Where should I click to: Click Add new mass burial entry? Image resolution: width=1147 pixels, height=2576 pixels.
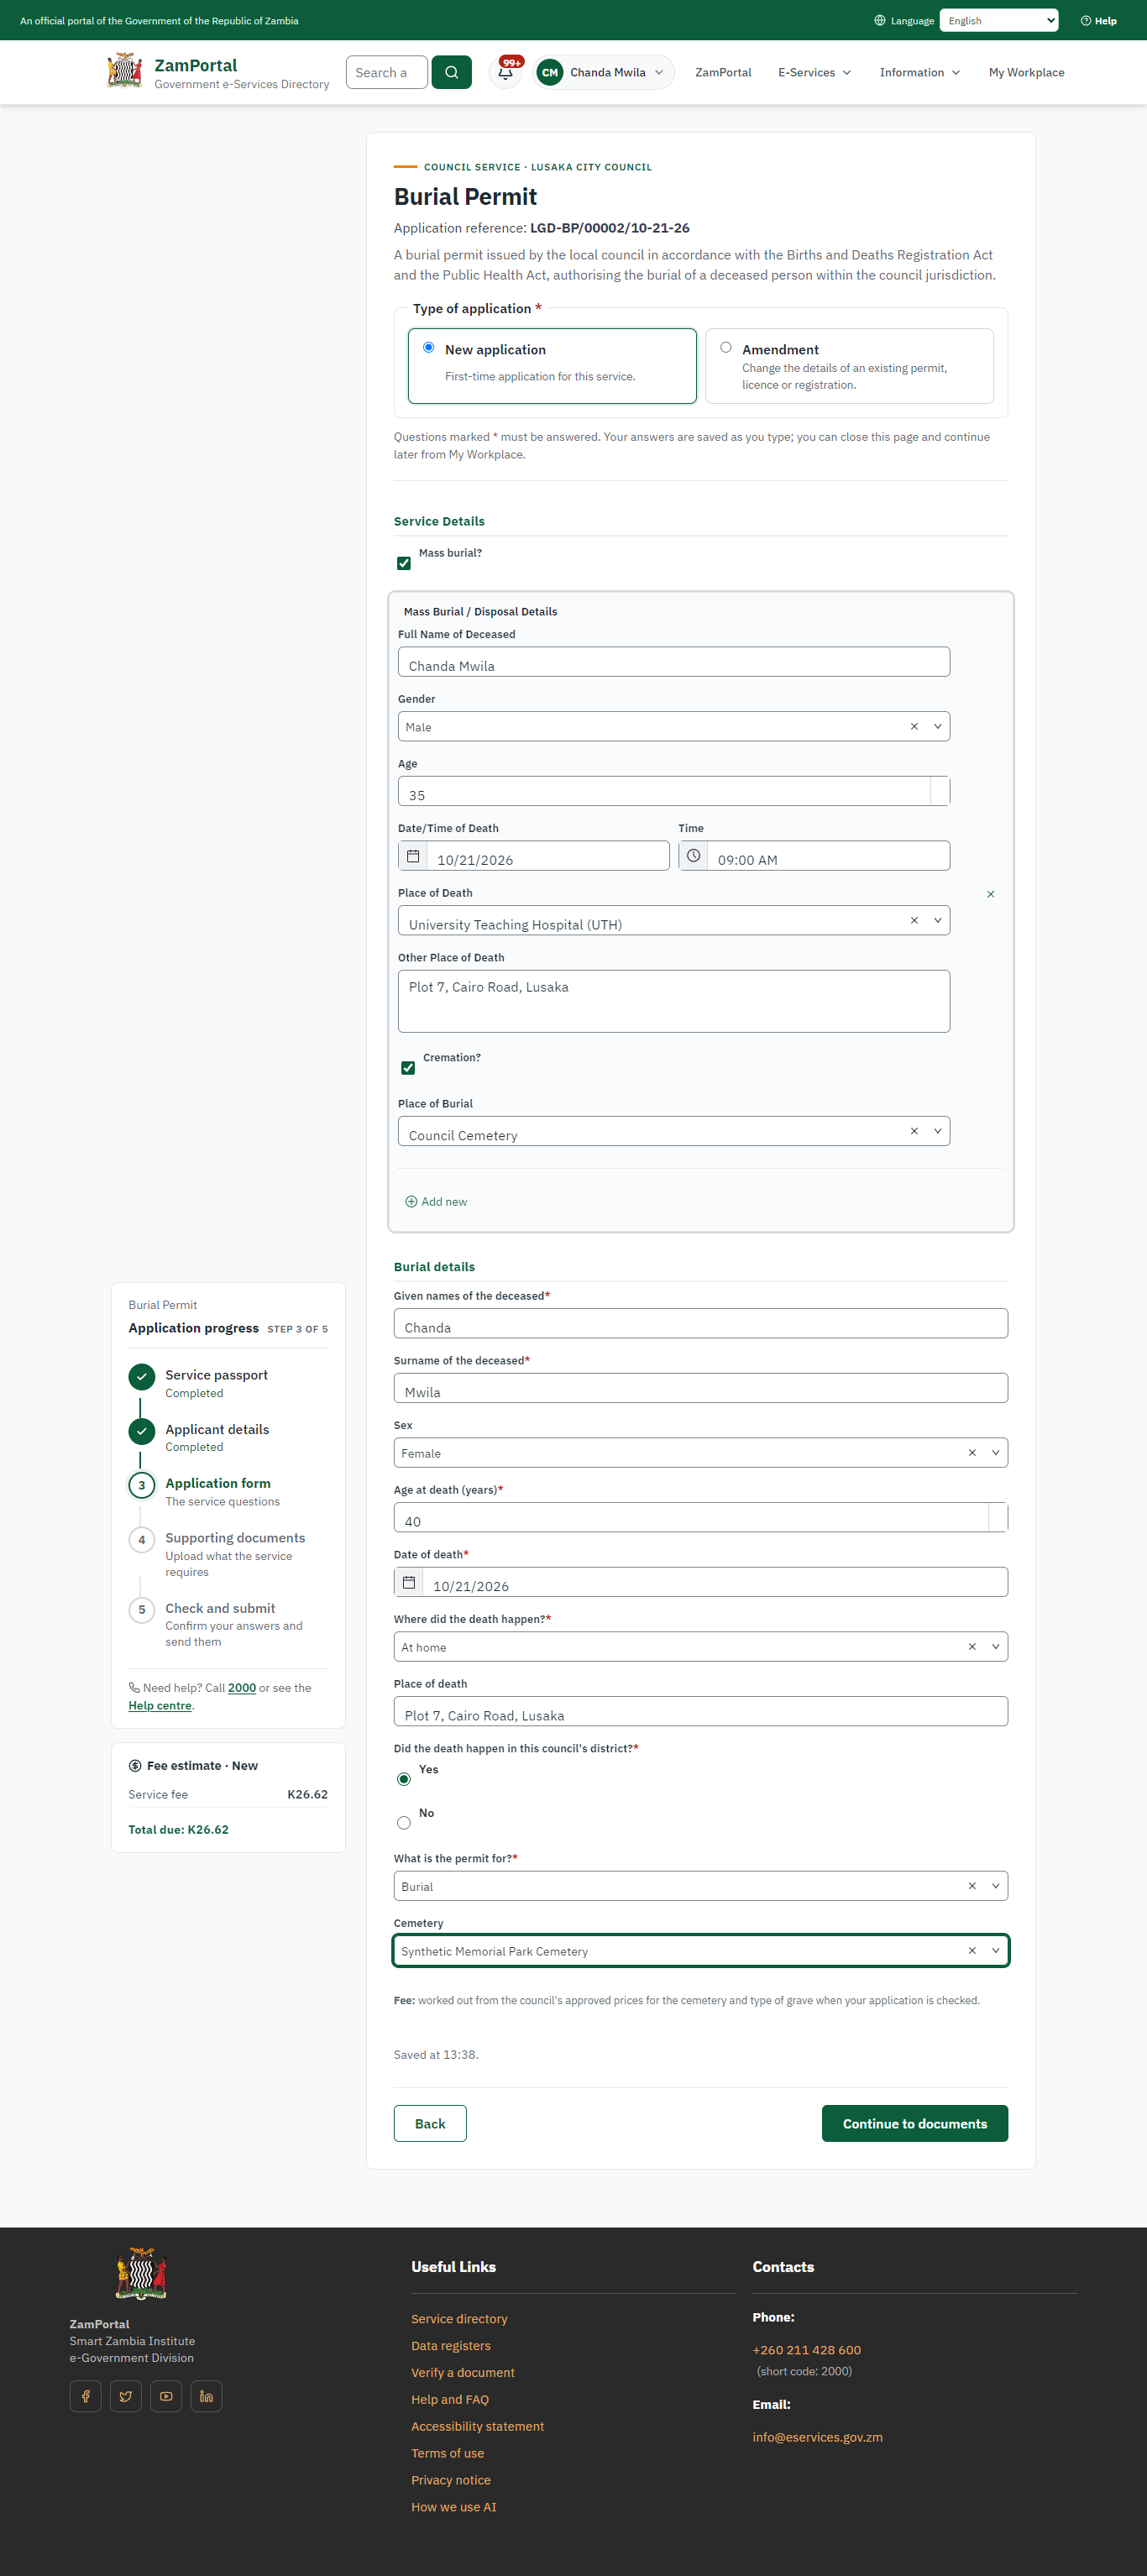[x=436, y=1202]
